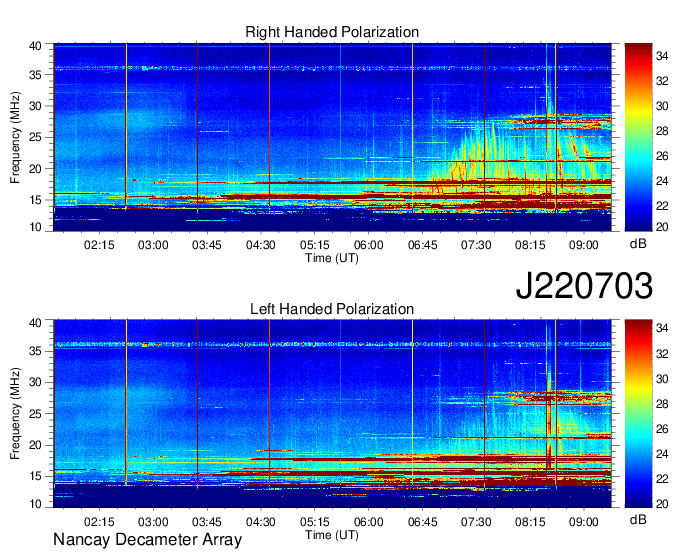Click the bursts near 07:30 in right-handed spectrogram
This screenshot has height=552, width=680.
click(481, 152)
